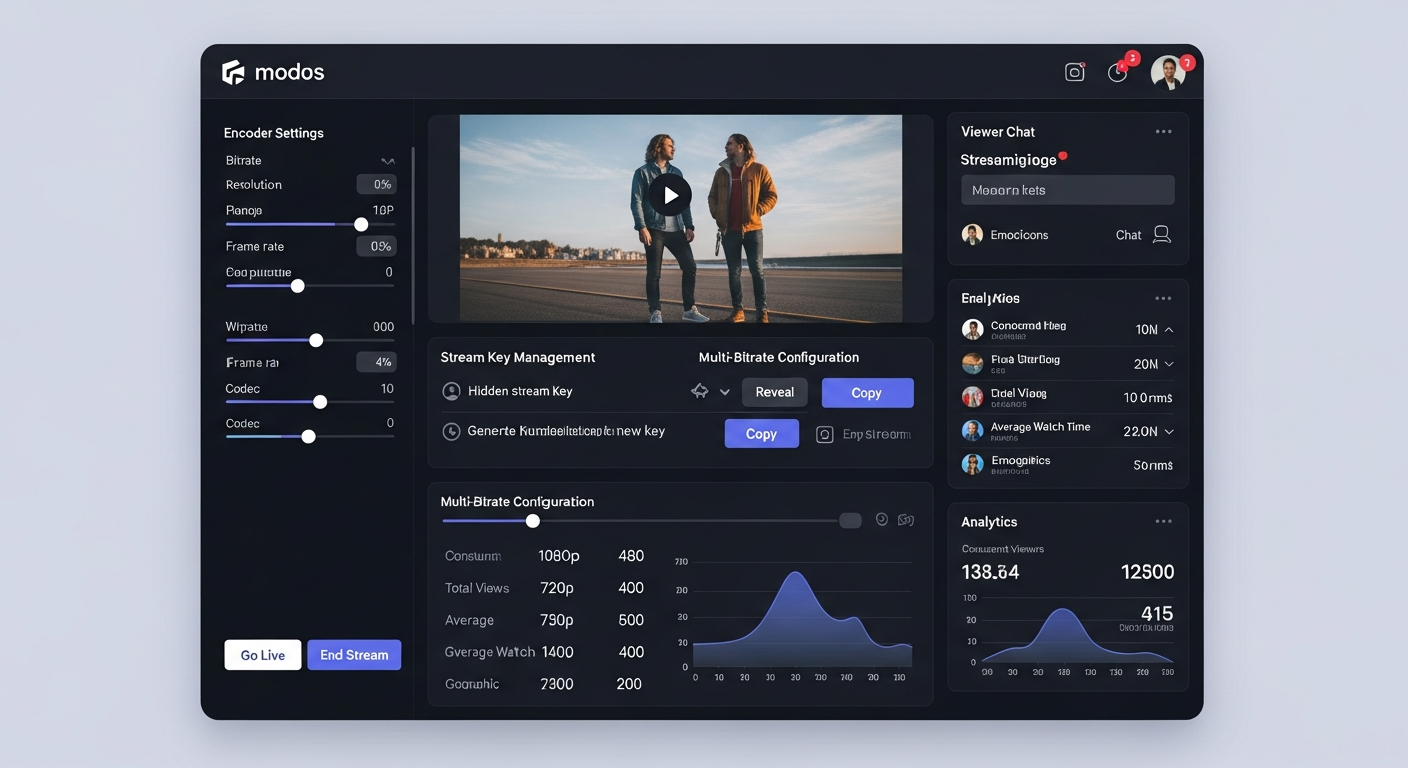Image resolution: width=1408 pixels, height=768 pixels.
Task: Click the hidden stream key lock icon
Action: pyautogui.click(x=451, y=391)
